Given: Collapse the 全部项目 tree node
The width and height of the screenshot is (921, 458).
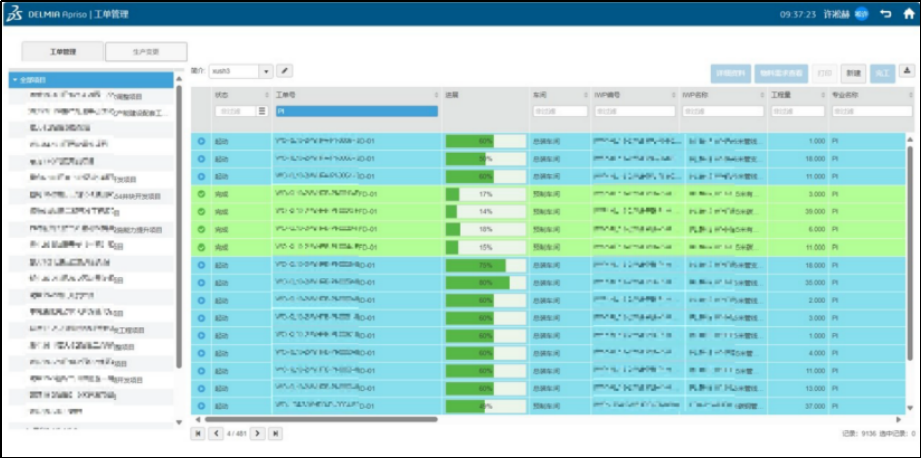Looking at the screenshot, I should 14,79.
